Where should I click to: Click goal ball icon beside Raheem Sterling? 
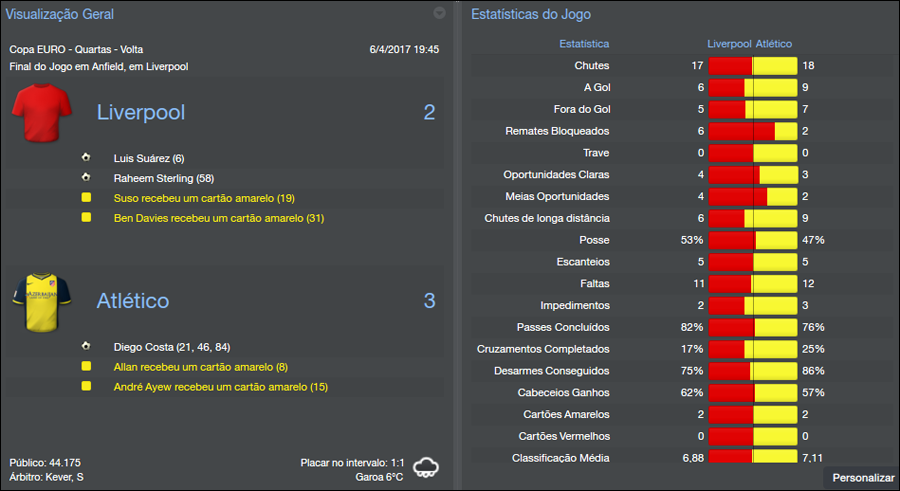click(x=86, y=178)
